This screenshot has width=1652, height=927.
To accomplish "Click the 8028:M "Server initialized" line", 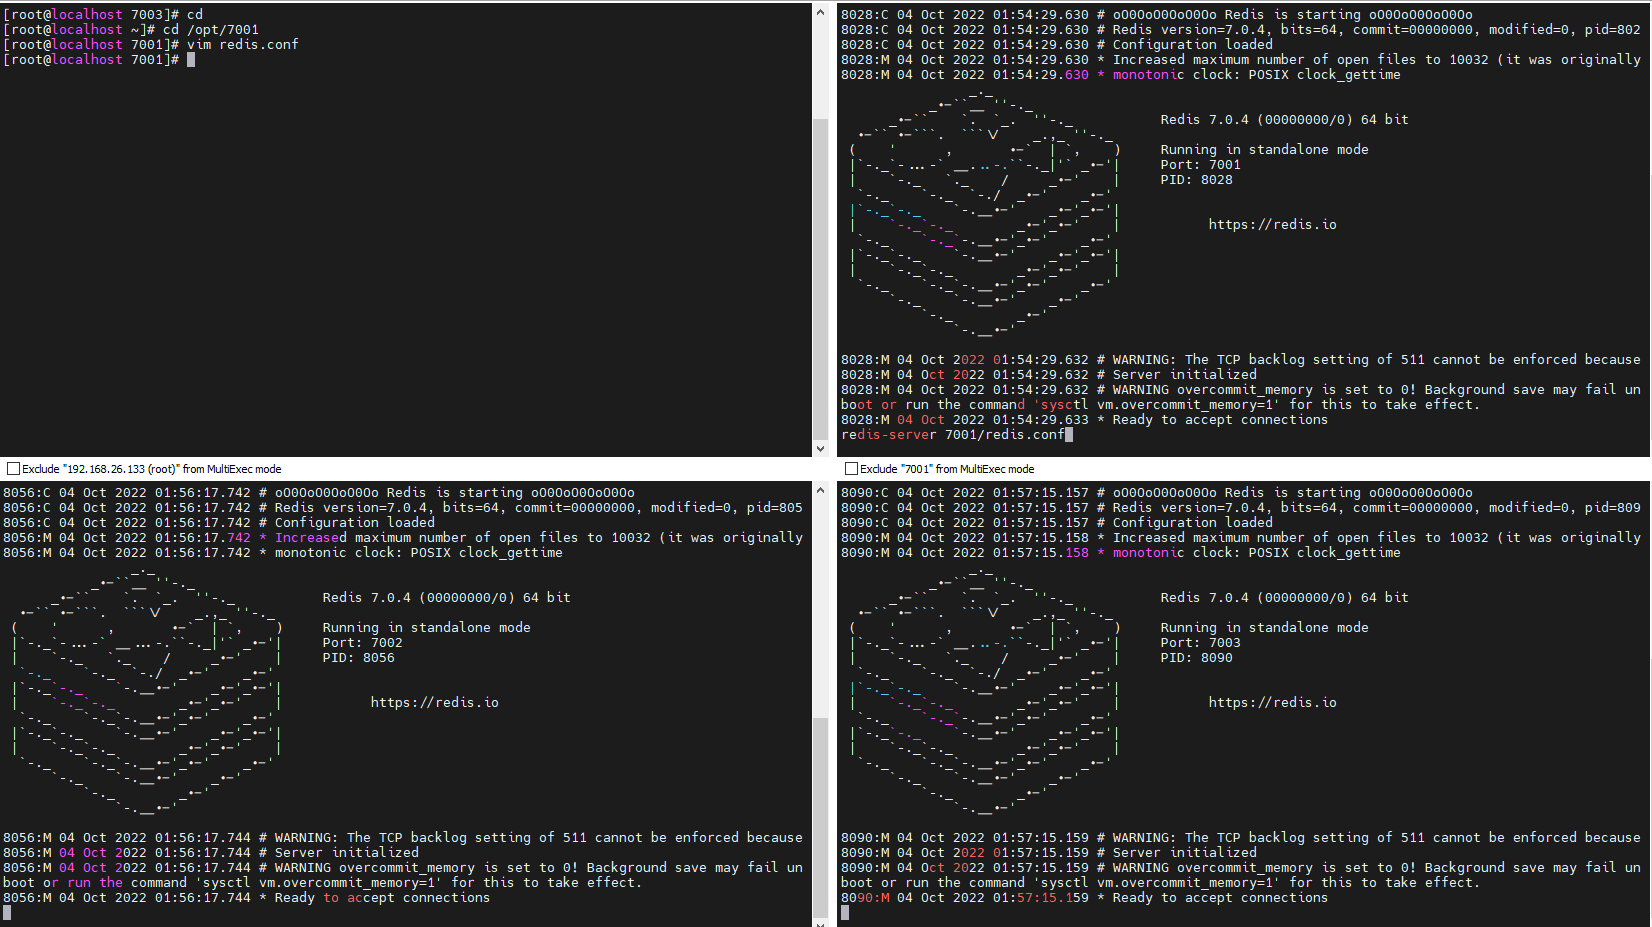I will coord(1048,375).
